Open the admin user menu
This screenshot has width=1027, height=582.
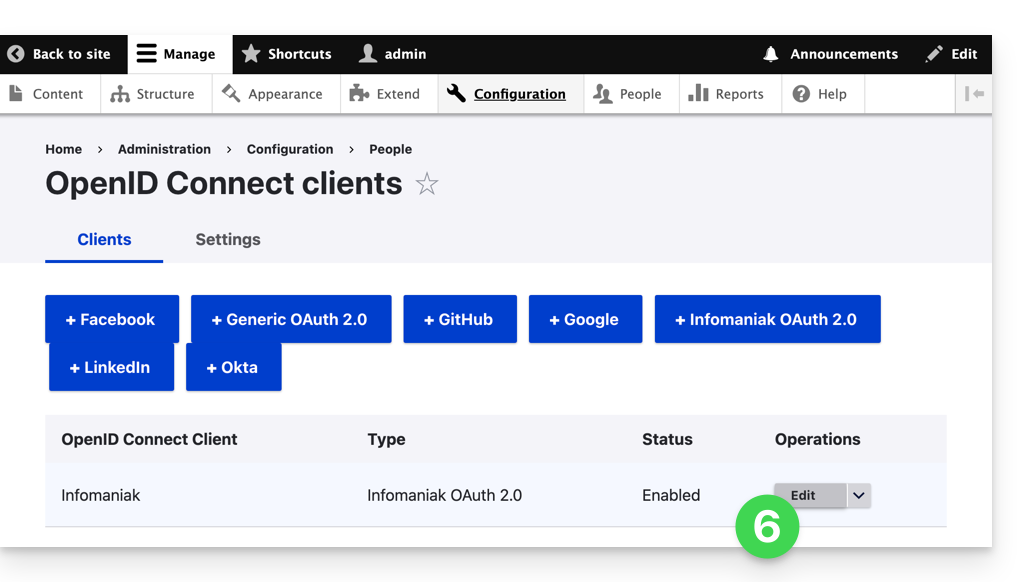click(392, 54)
